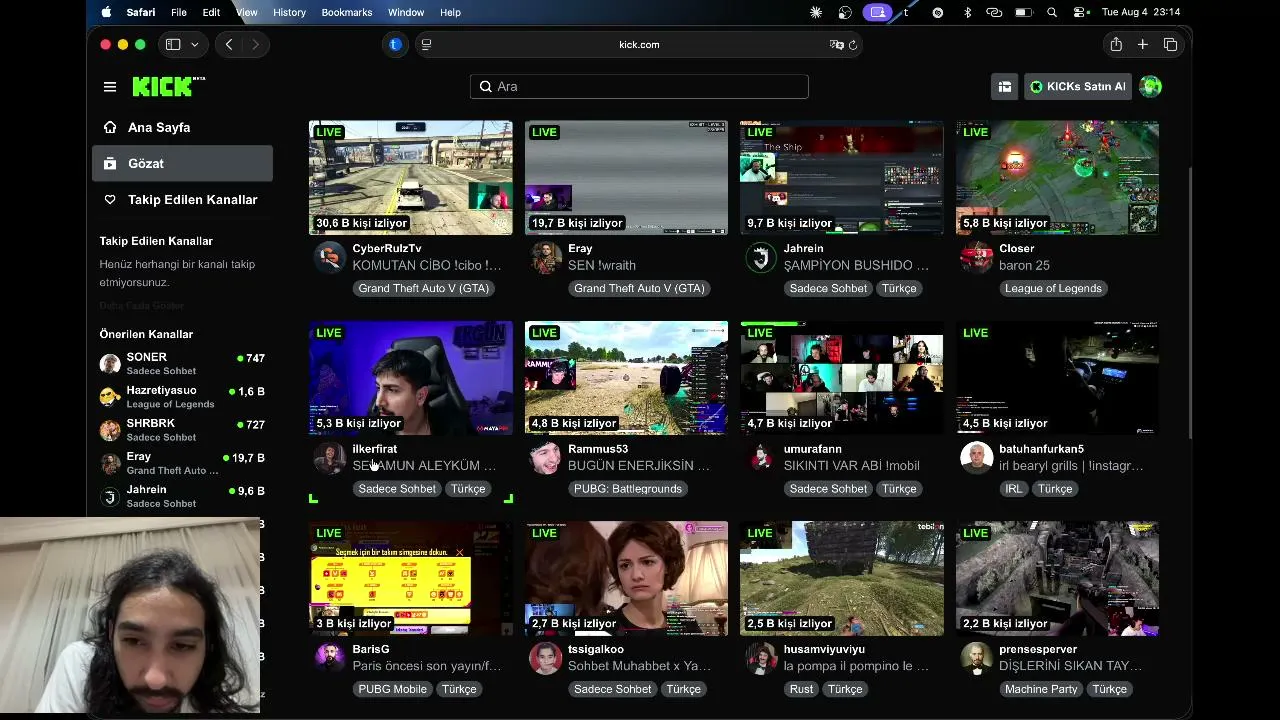Open a new Safari tab
The height and width of the screenshot is (720, 1280).
point(1143,44)
